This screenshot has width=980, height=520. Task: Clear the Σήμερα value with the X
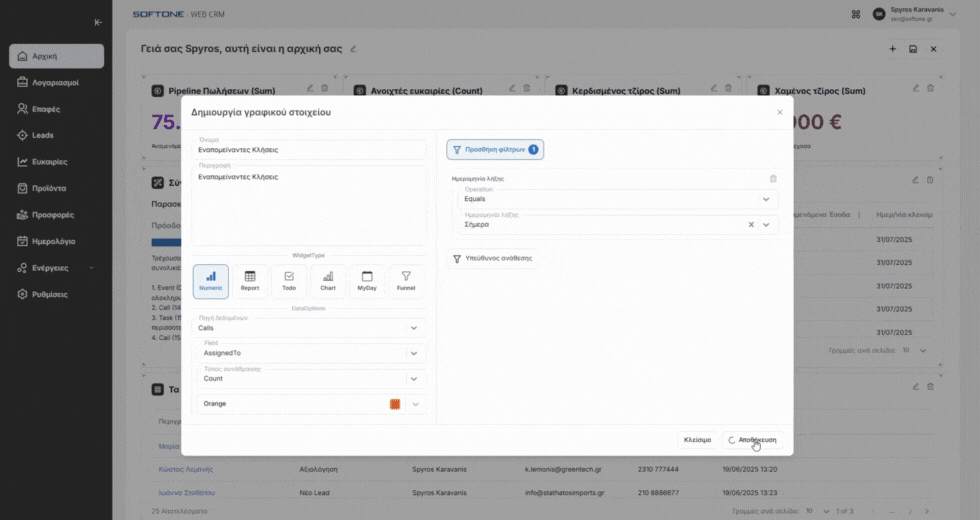751,225
